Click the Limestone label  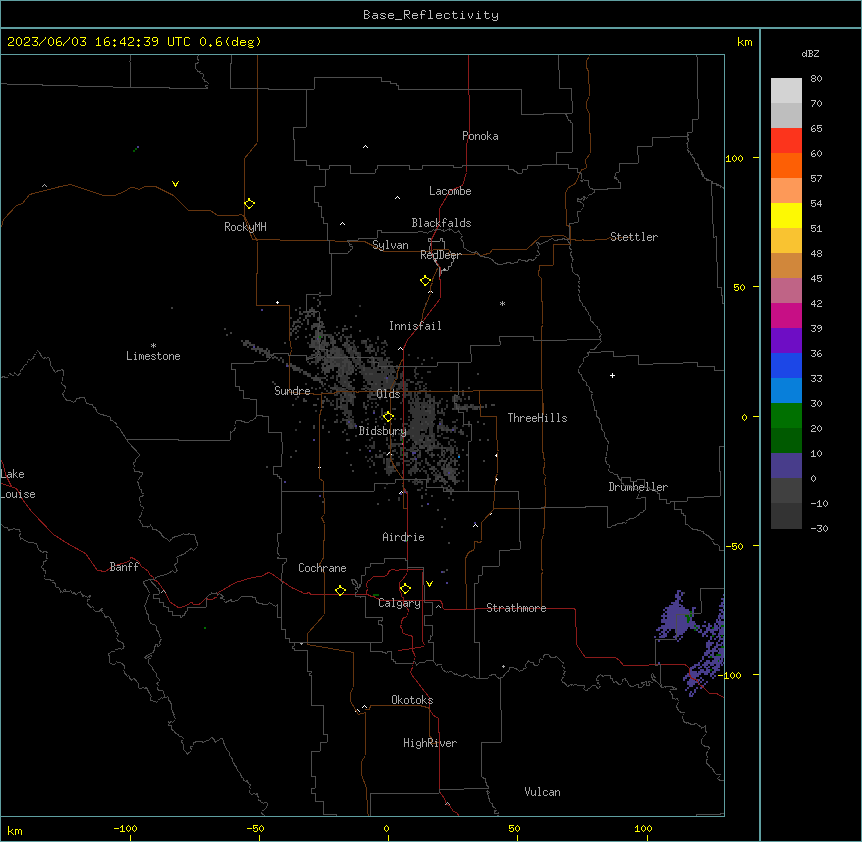[x=153, y=356]
